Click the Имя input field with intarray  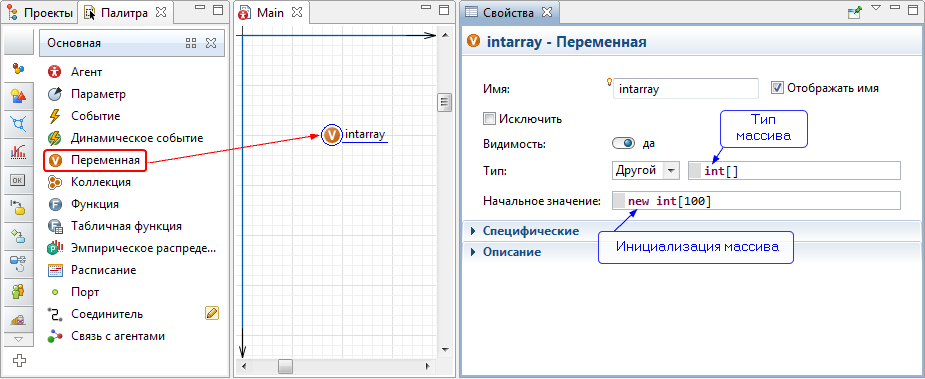pos(685,89)
